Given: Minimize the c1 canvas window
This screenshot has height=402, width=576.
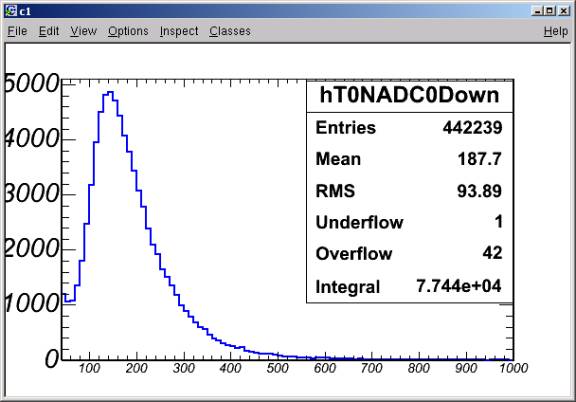Looking at the screenshot, I should point(537,11).
